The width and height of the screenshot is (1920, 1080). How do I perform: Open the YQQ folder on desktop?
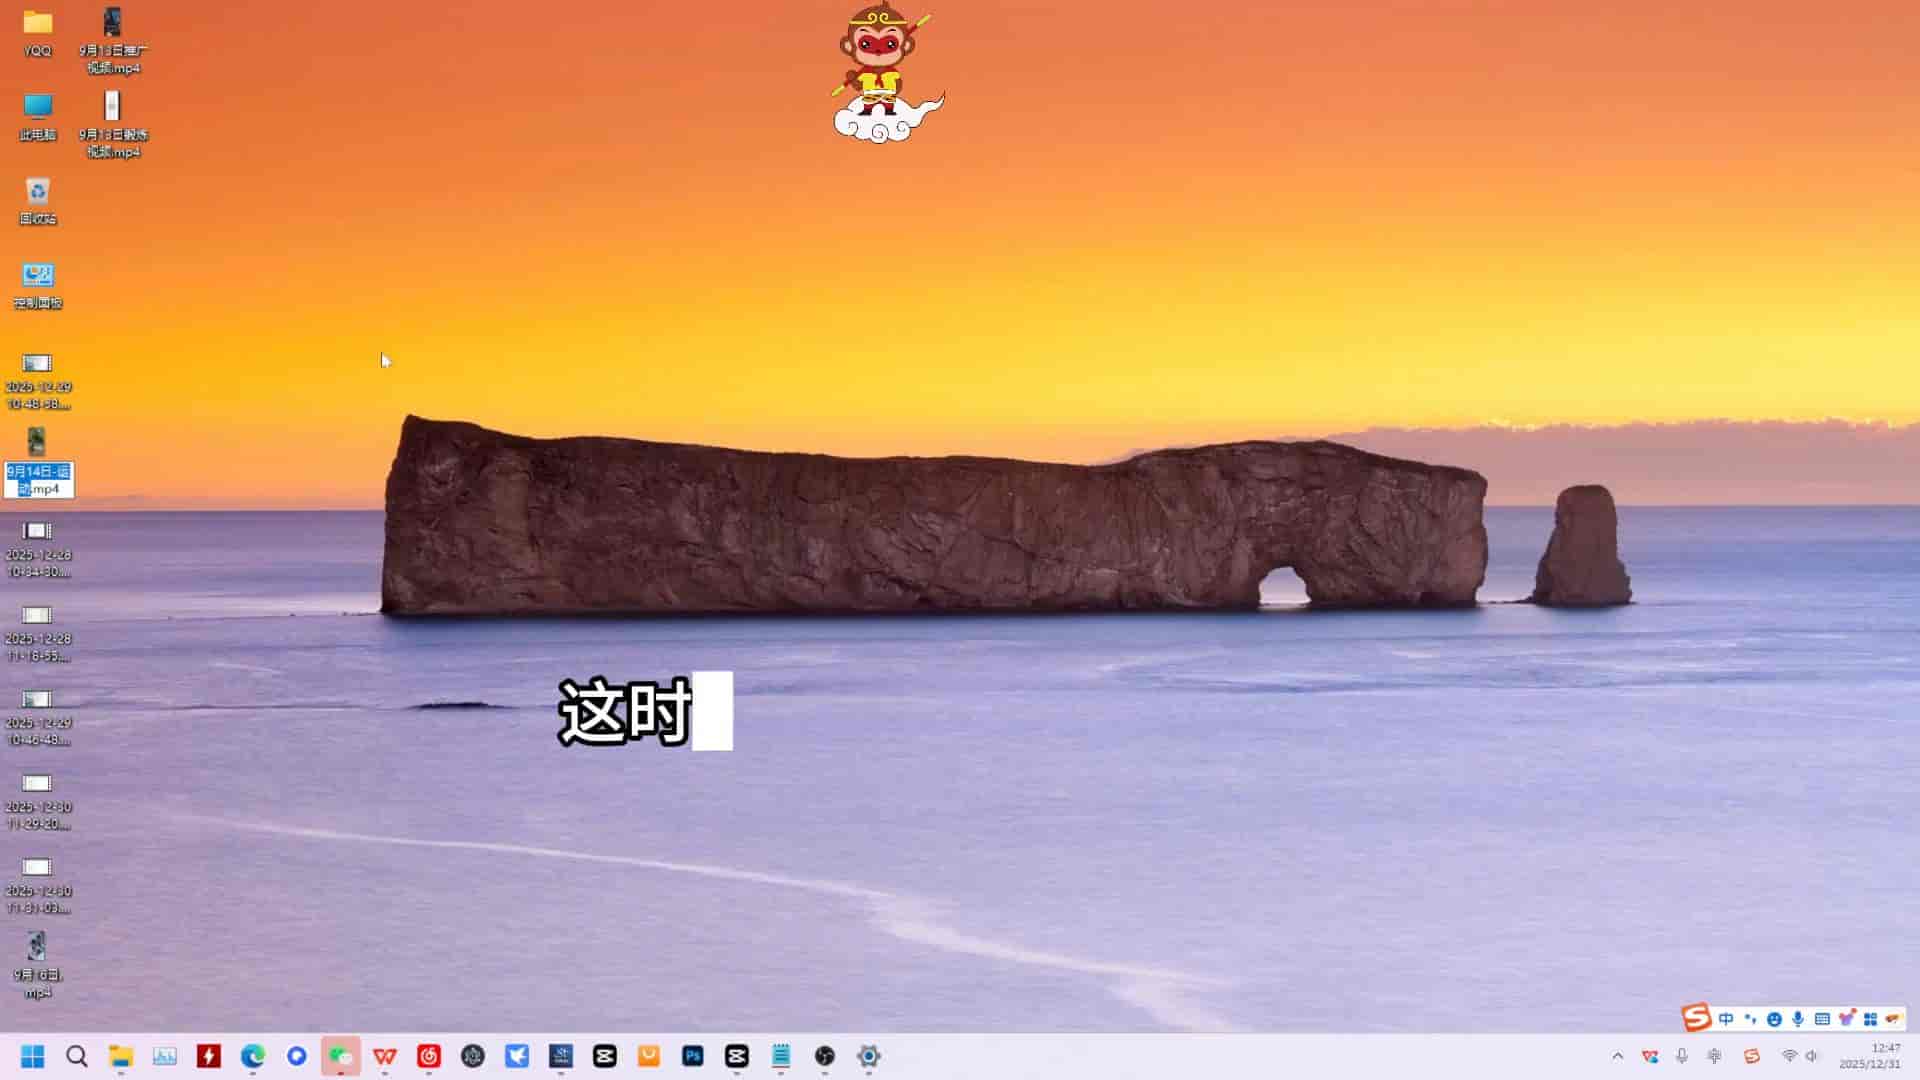(x=38, y=33)
